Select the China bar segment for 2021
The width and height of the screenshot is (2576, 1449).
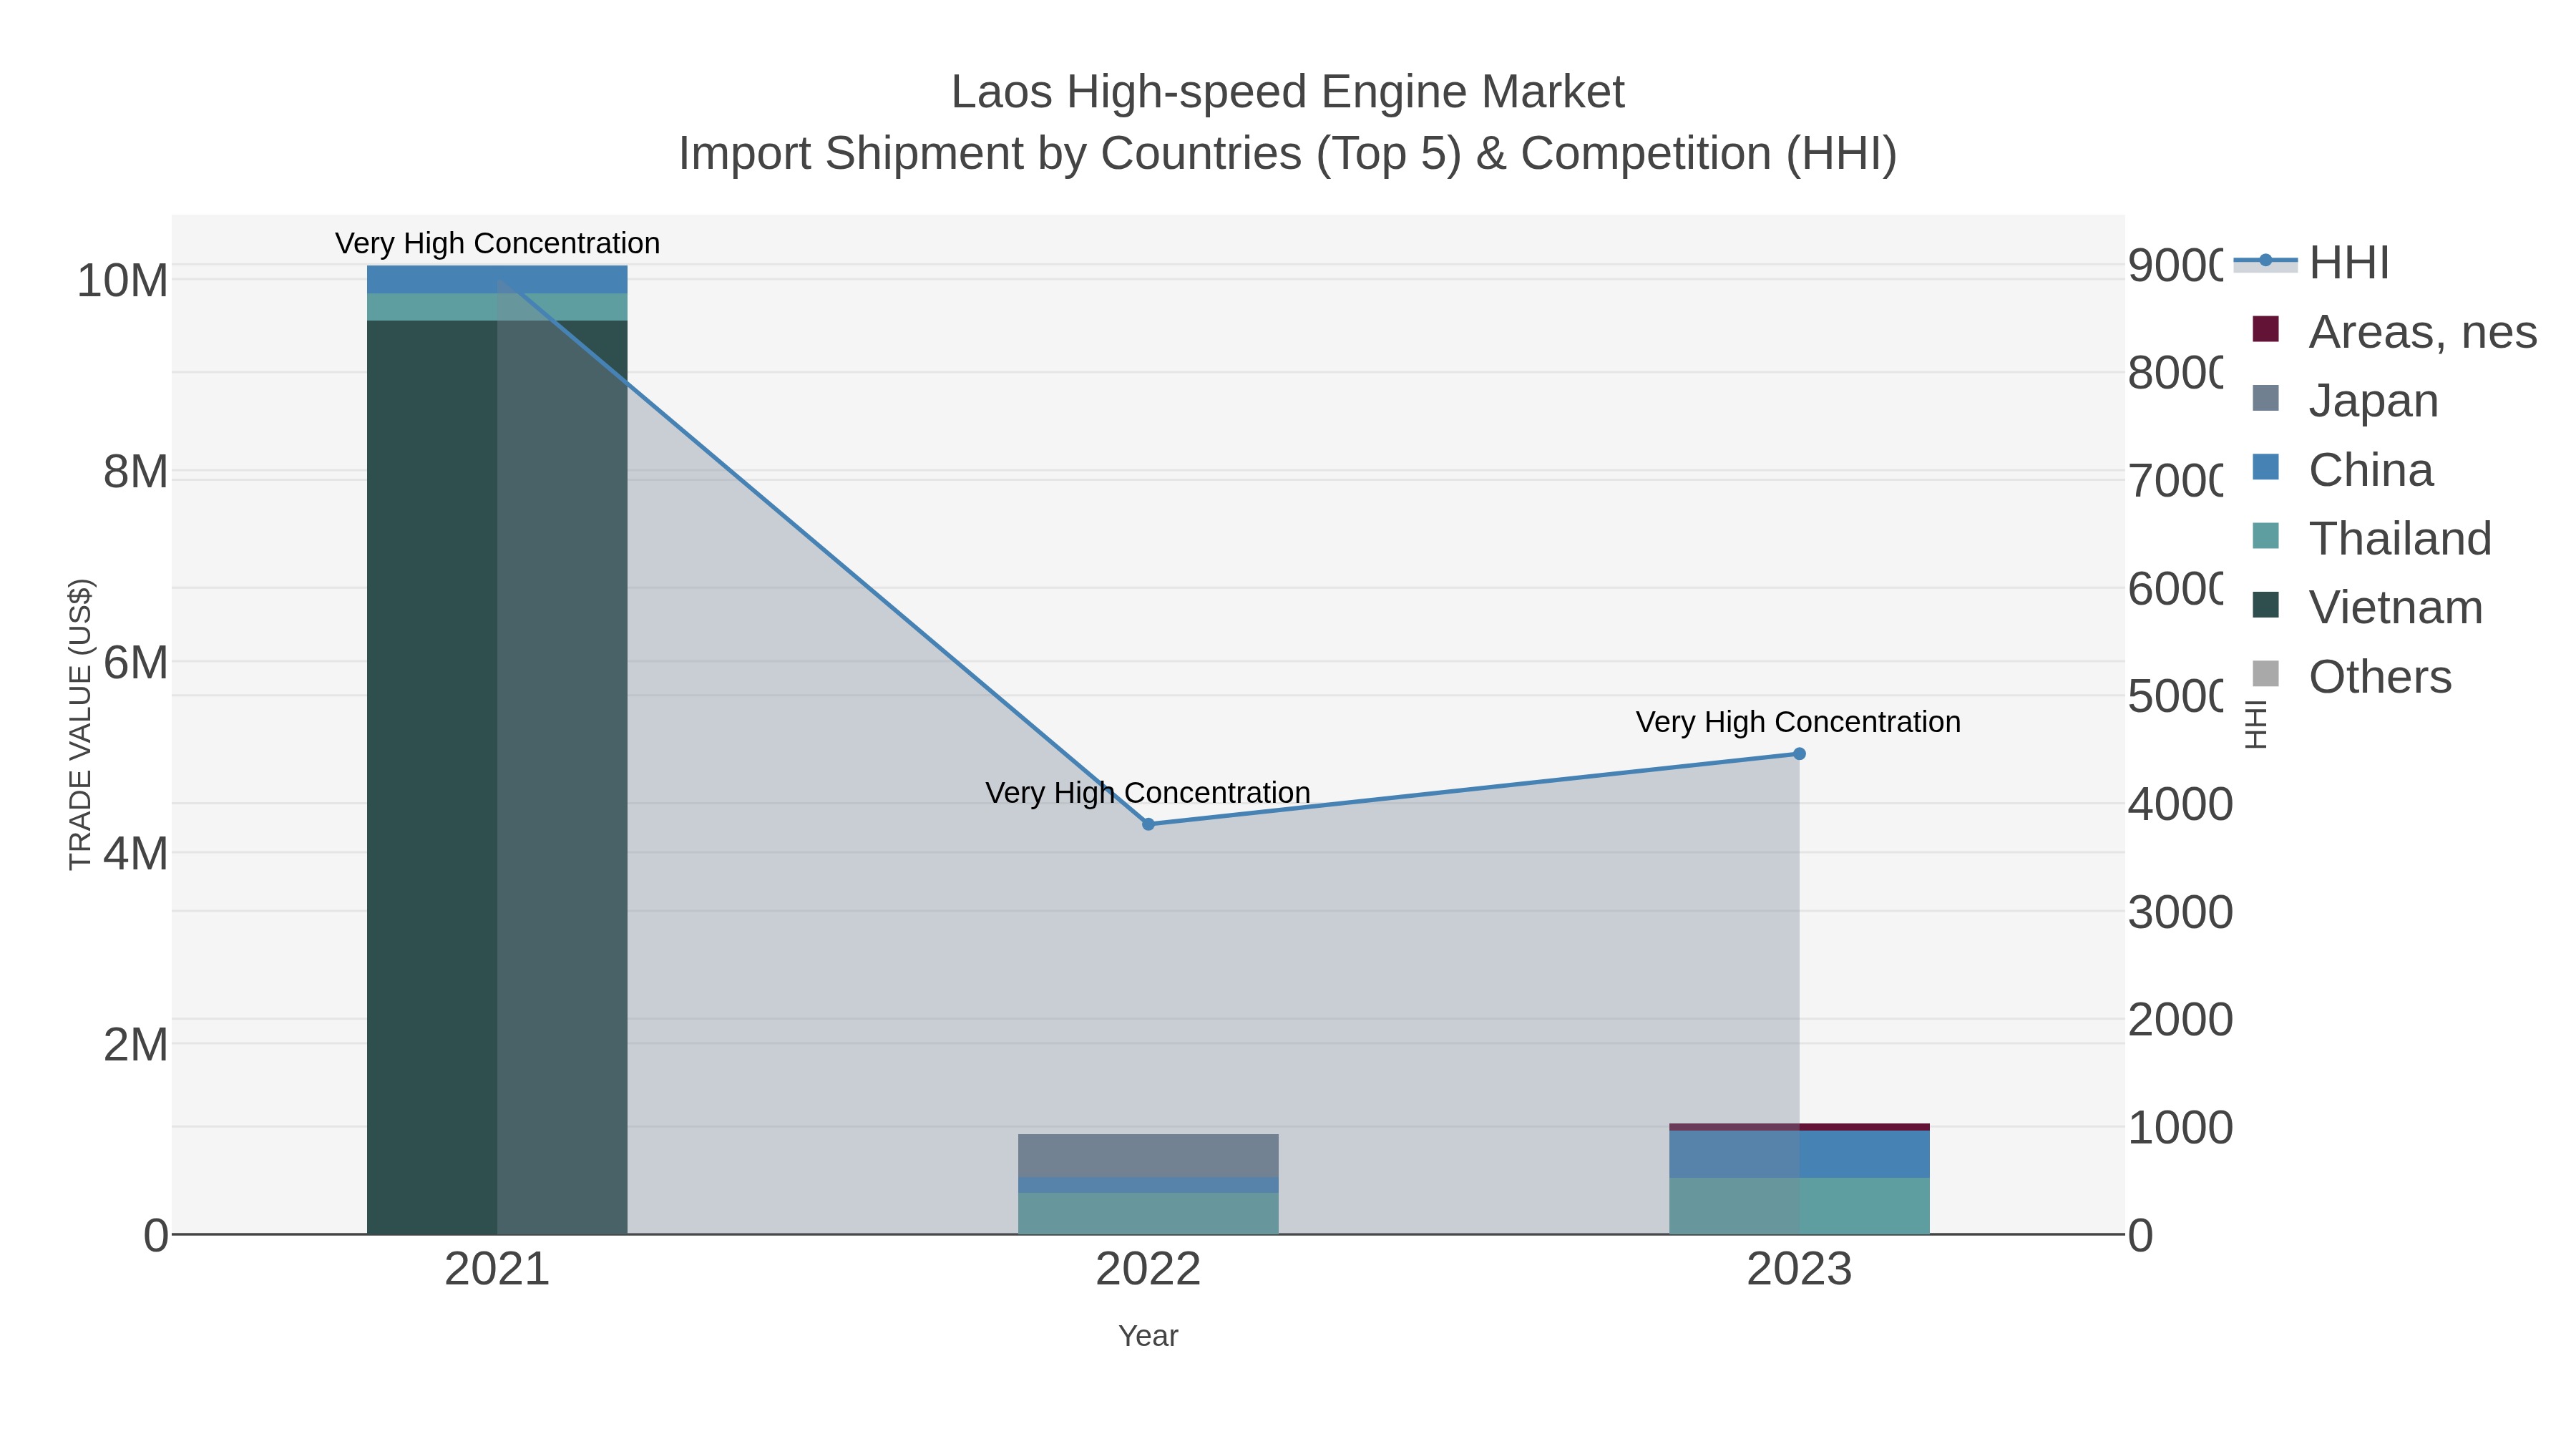[x=497, y=279]
